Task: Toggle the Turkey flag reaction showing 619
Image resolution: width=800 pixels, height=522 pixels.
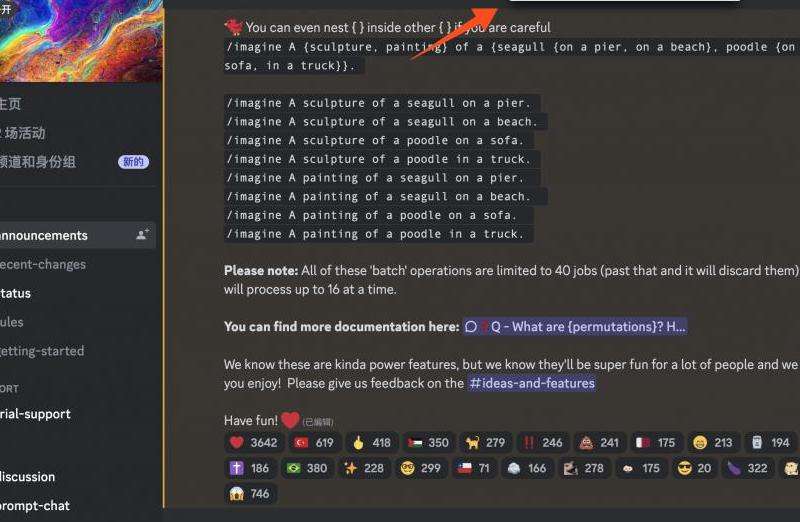Action: [x=314, y=442]
